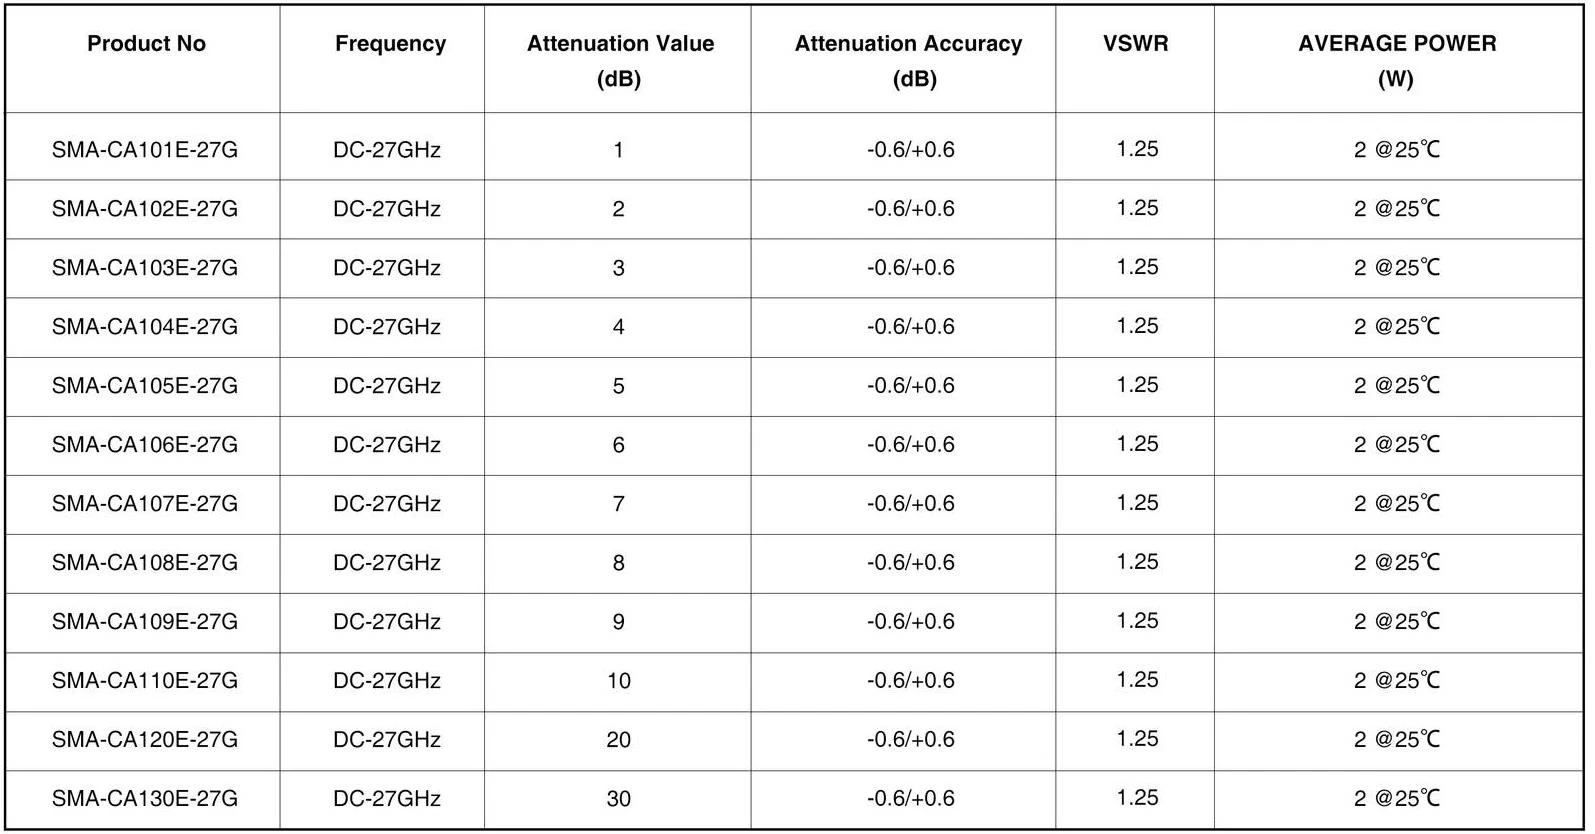The image size is (1595, 834).
Task: Click the VSWR column header
Action: [x=1136, y=44]
